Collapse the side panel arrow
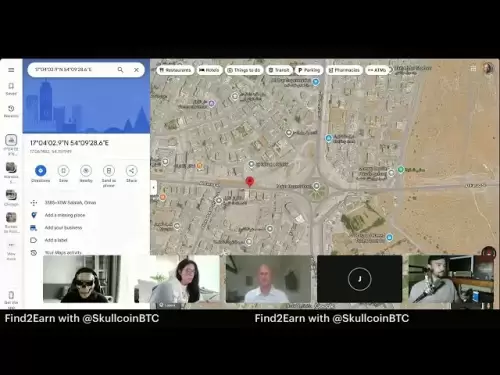This screenshot has height=375, width=500. coord(153,187)
